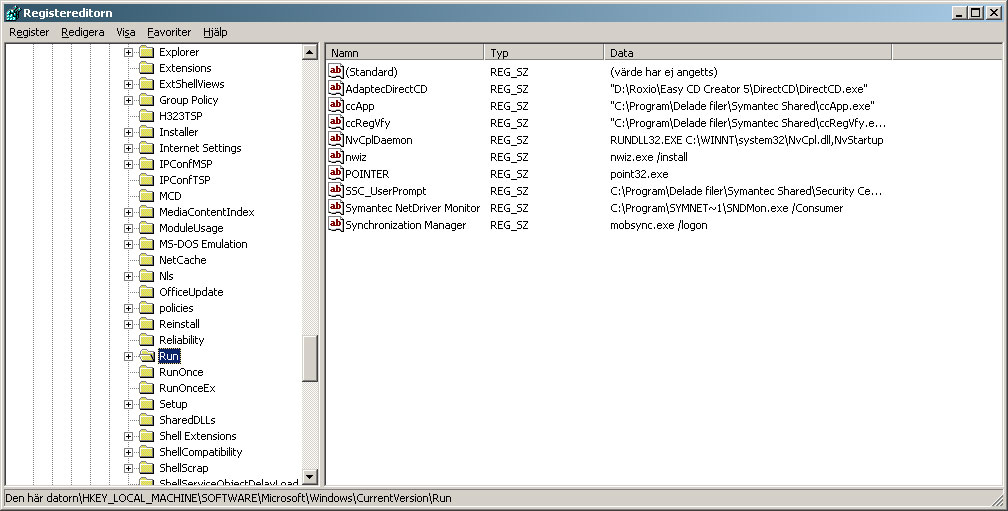Click the H323TSP folder icon
1008x511 pixels.
click(x=147, y=116)
